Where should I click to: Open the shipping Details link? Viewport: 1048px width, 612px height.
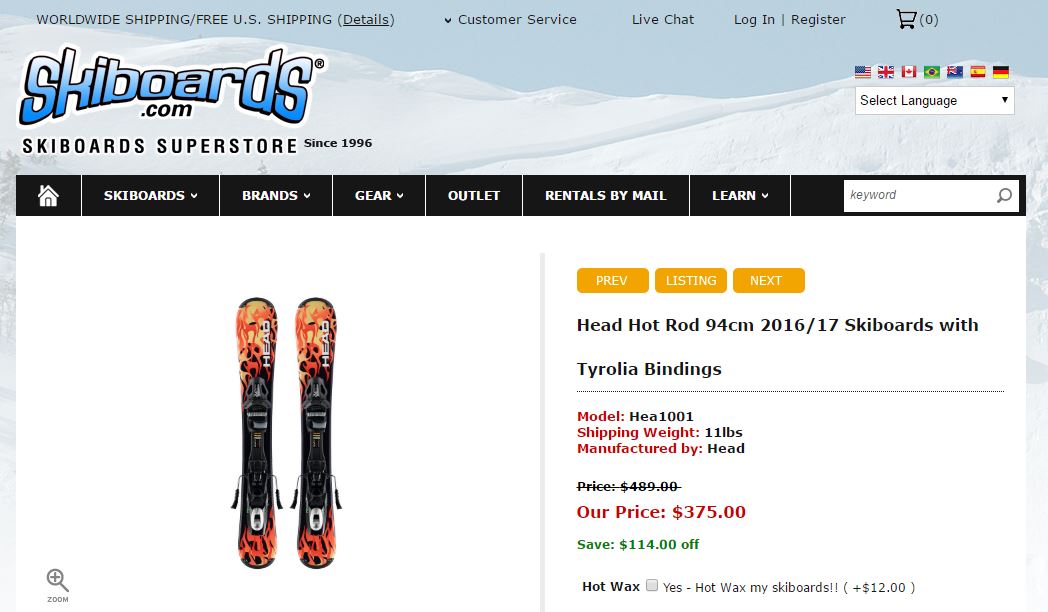(x=366, y=19)
